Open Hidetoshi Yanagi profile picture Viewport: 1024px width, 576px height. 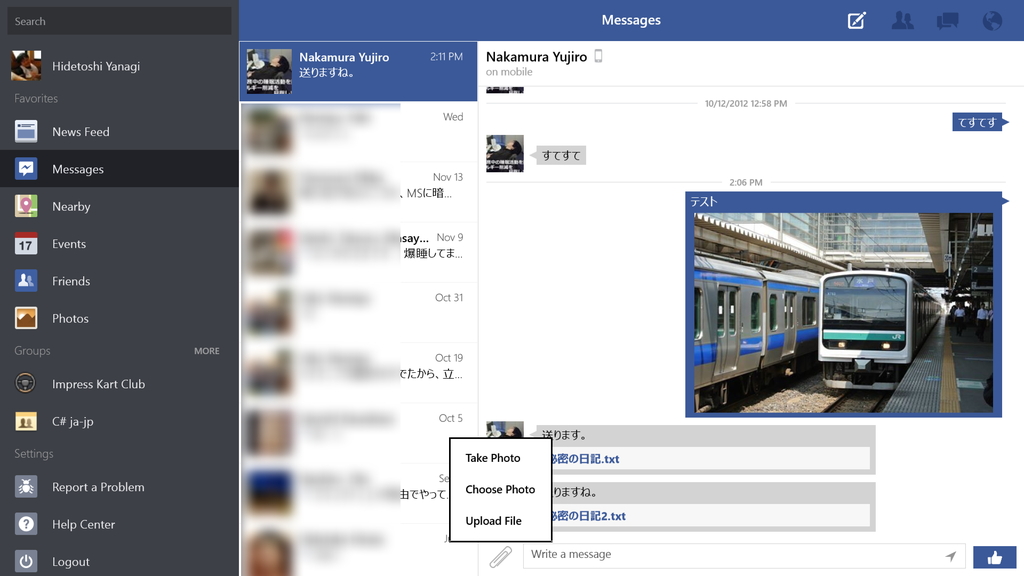click(x=26, y=65)
